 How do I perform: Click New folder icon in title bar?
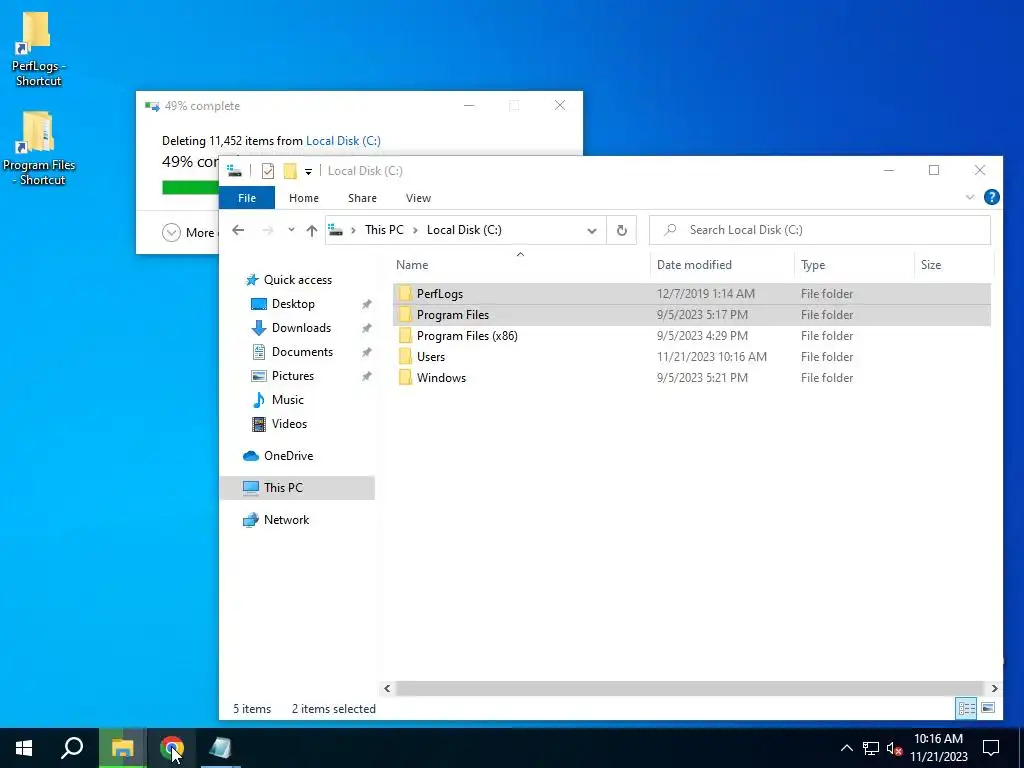pos(290,171)
